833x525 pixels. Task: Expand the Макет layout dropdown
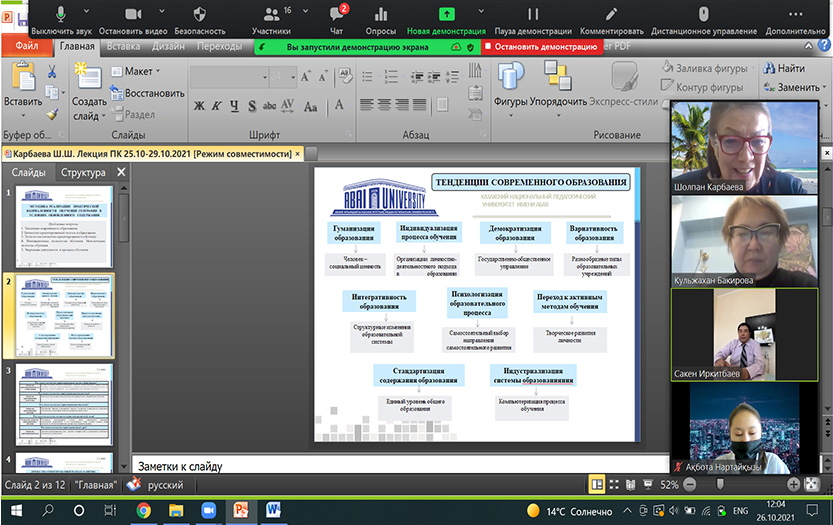click(138, 72)
